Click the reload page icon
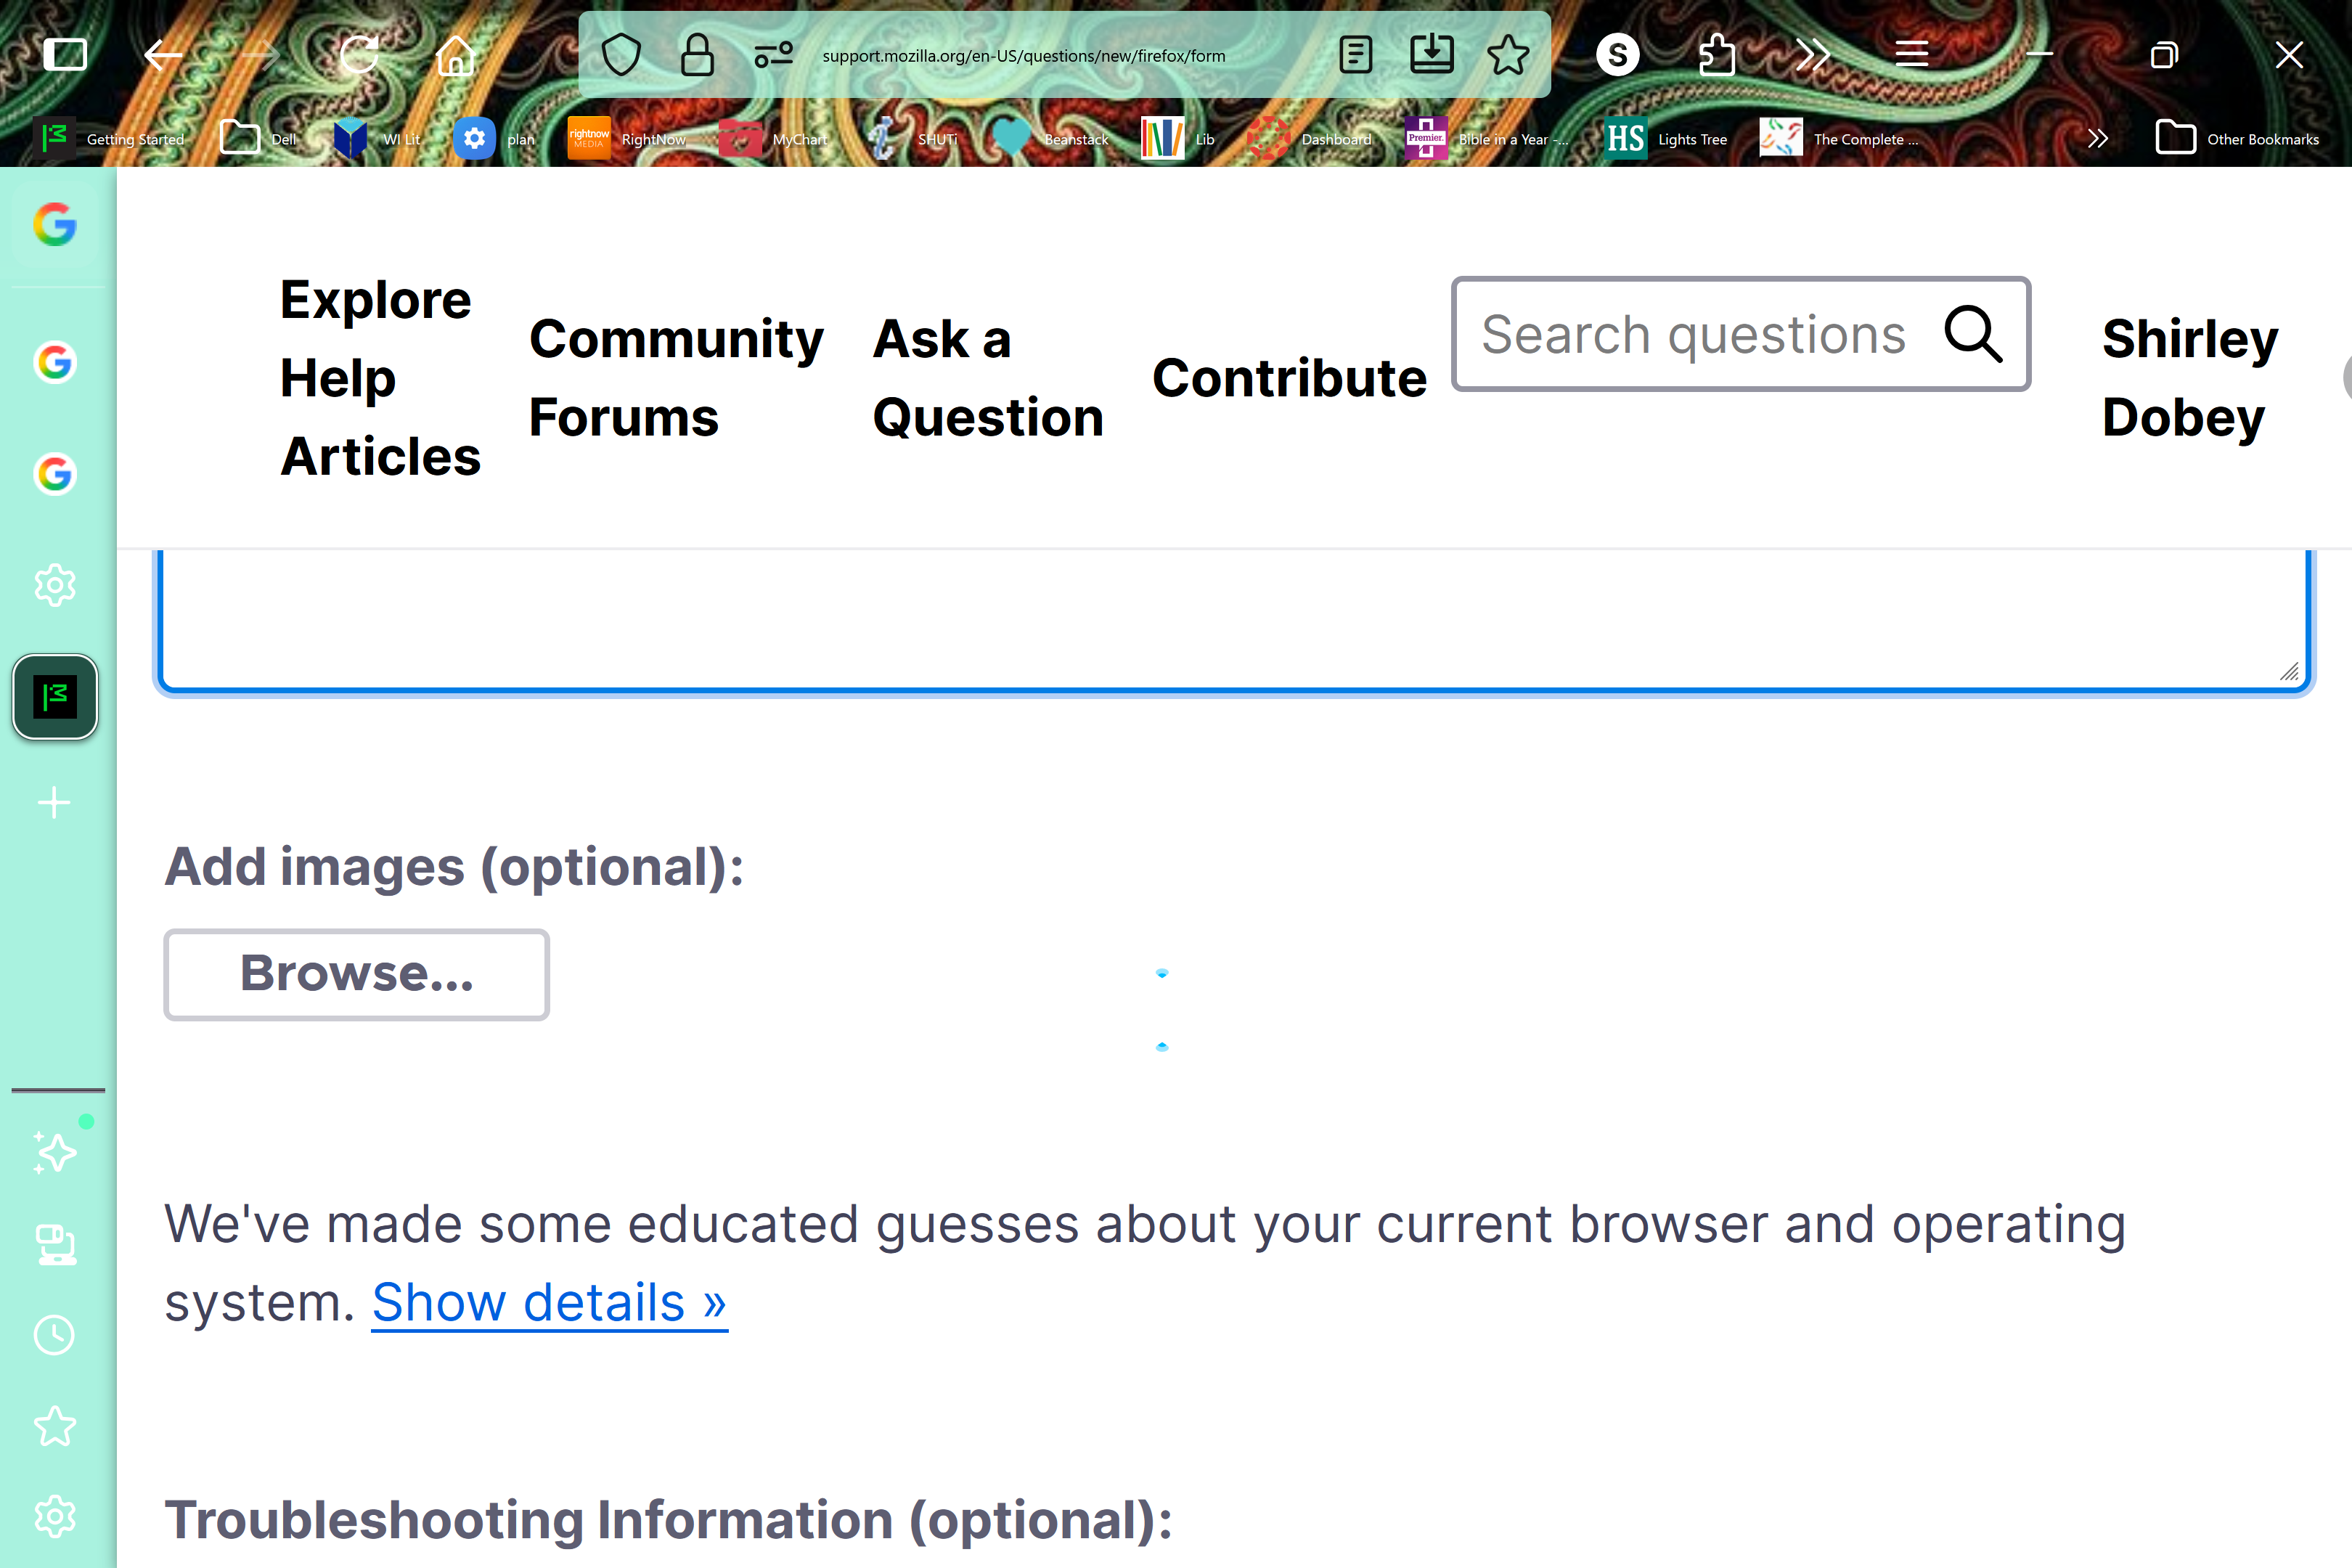Image resolution: width=2352 pixels, height=1568 pixels. [359, 55]
